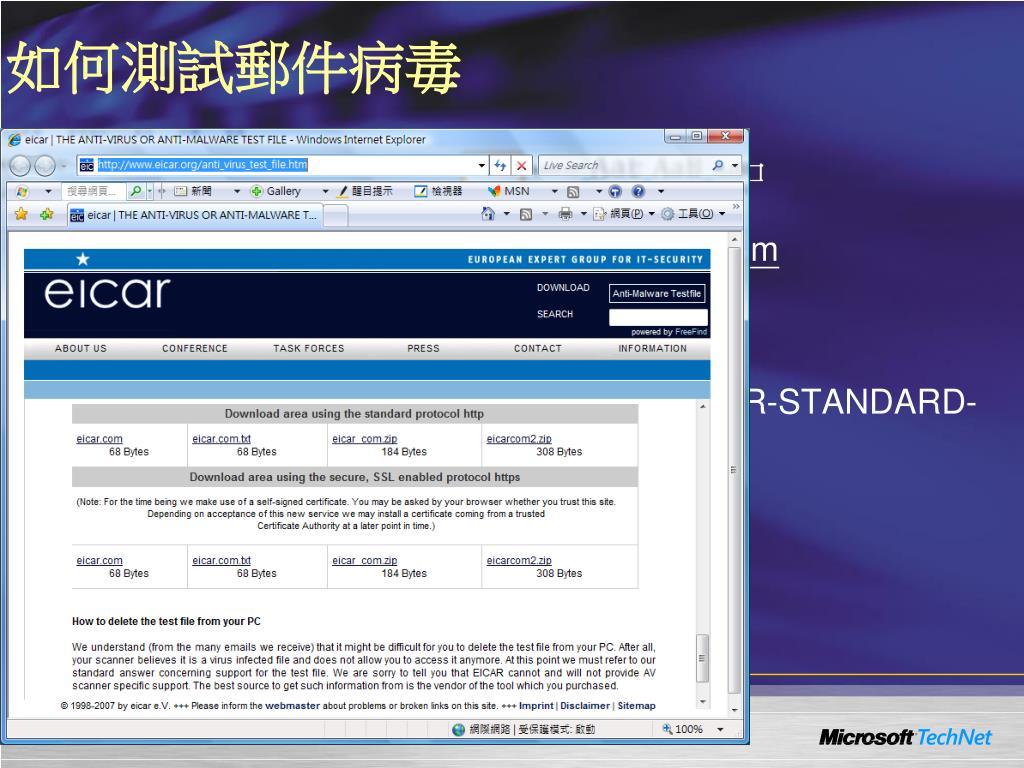The width and height of the screenshot is (1024, 768).
Task: Click the Home icon in command bar
Action: pyautogui.click(x=488, y=214)
